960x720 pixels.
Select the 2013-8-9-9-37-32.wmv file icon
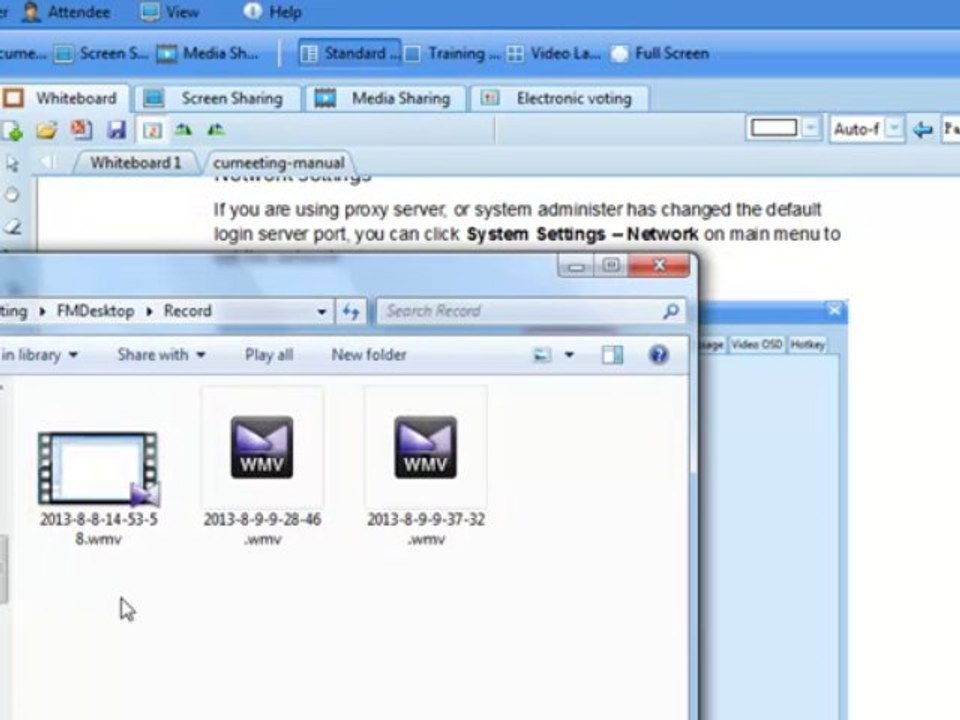pyautogui.click(x=426, y=448)
